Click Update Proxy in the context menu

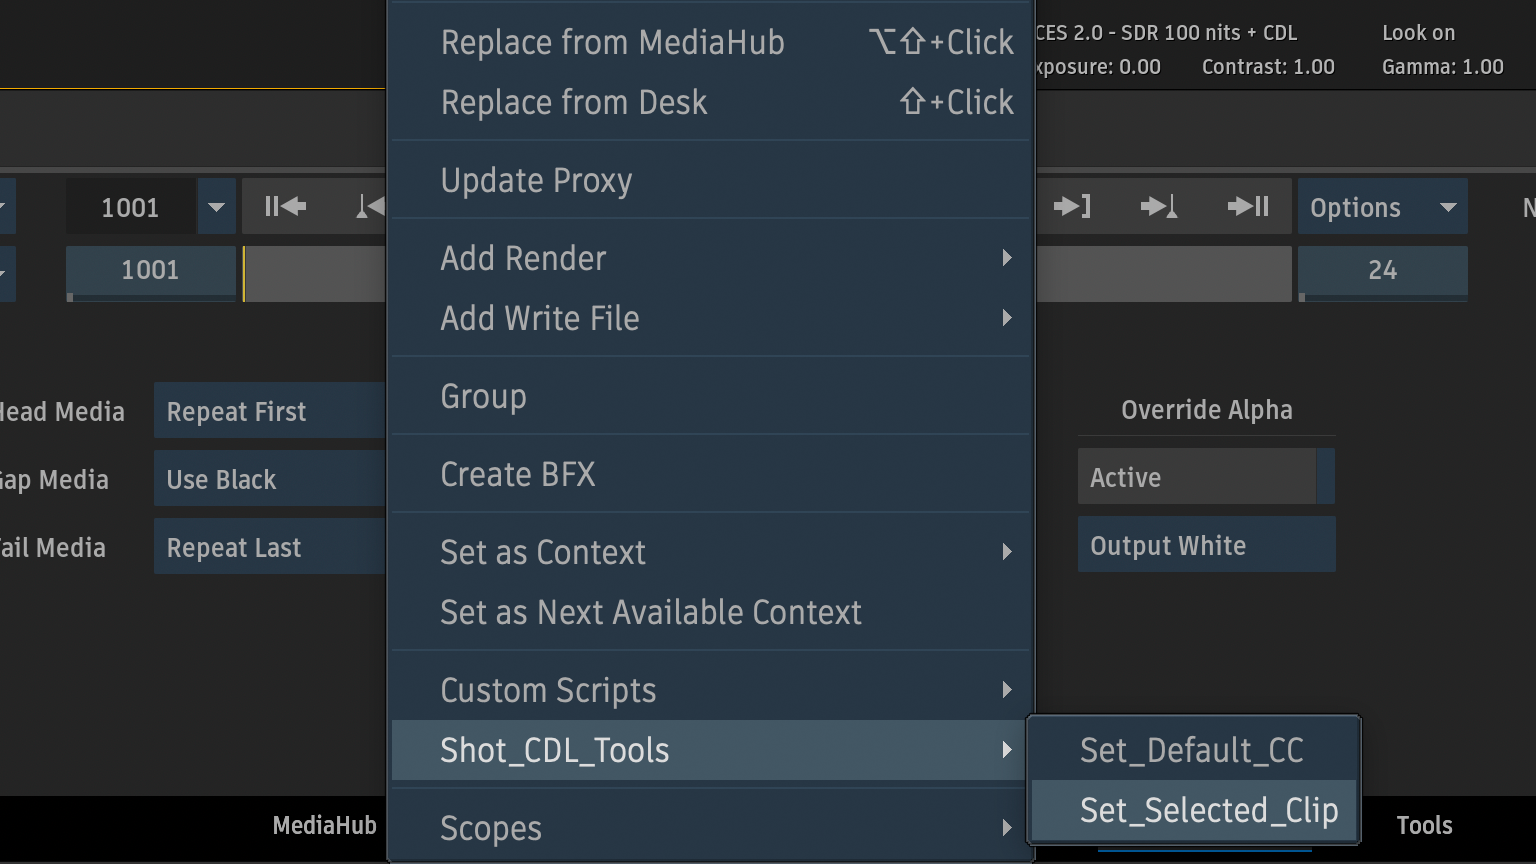tap(536, 180)
